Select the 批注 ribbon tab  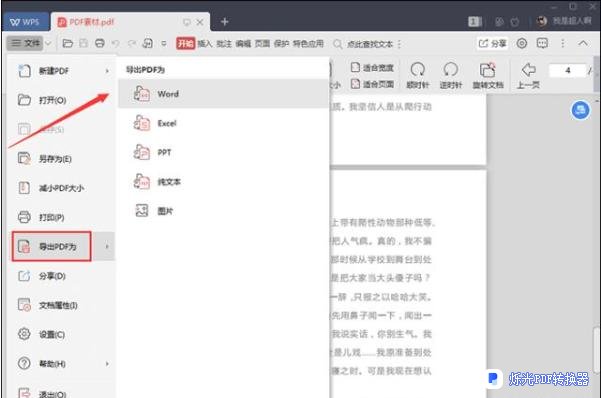(x=224, y=44)
